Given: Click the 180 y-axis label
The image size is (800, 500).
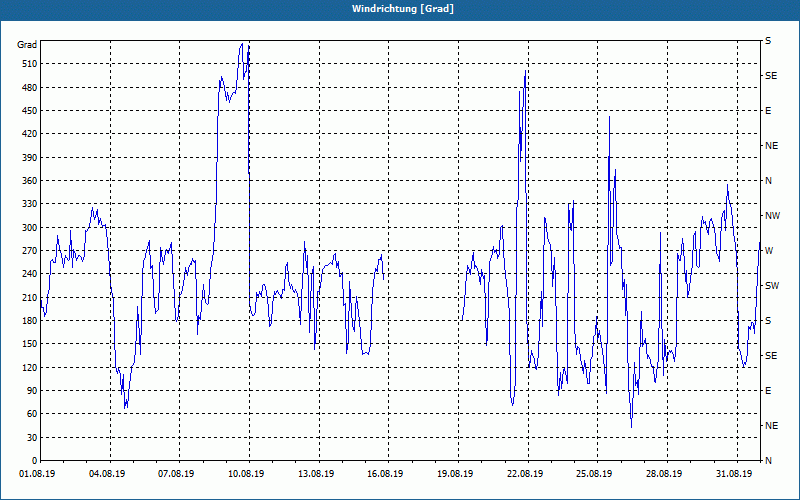Looking at the screenshot, I should (x=30, y=321).
